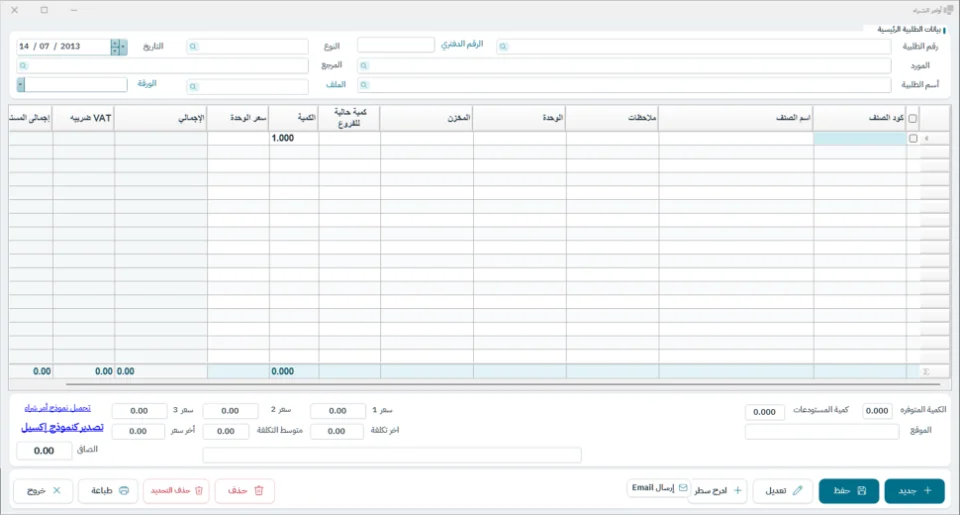The width and height of the screenshot is (960, 515).
Task: Click the حذف التحديد delete selection button
Action: pyautogui.click(x=176, y=491)
